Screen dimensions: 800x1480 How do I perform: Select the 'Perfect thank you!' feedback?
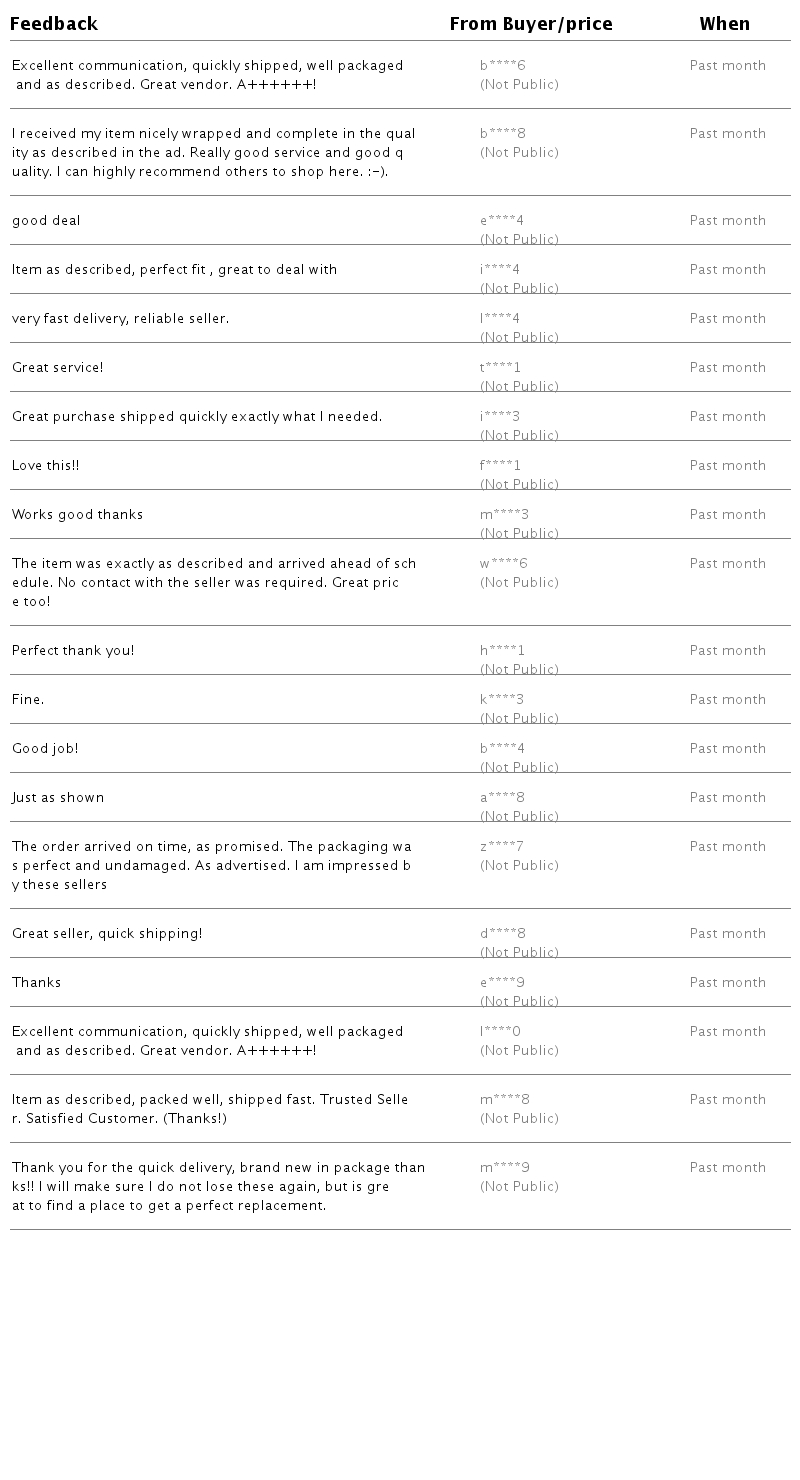tap(73, 651)
